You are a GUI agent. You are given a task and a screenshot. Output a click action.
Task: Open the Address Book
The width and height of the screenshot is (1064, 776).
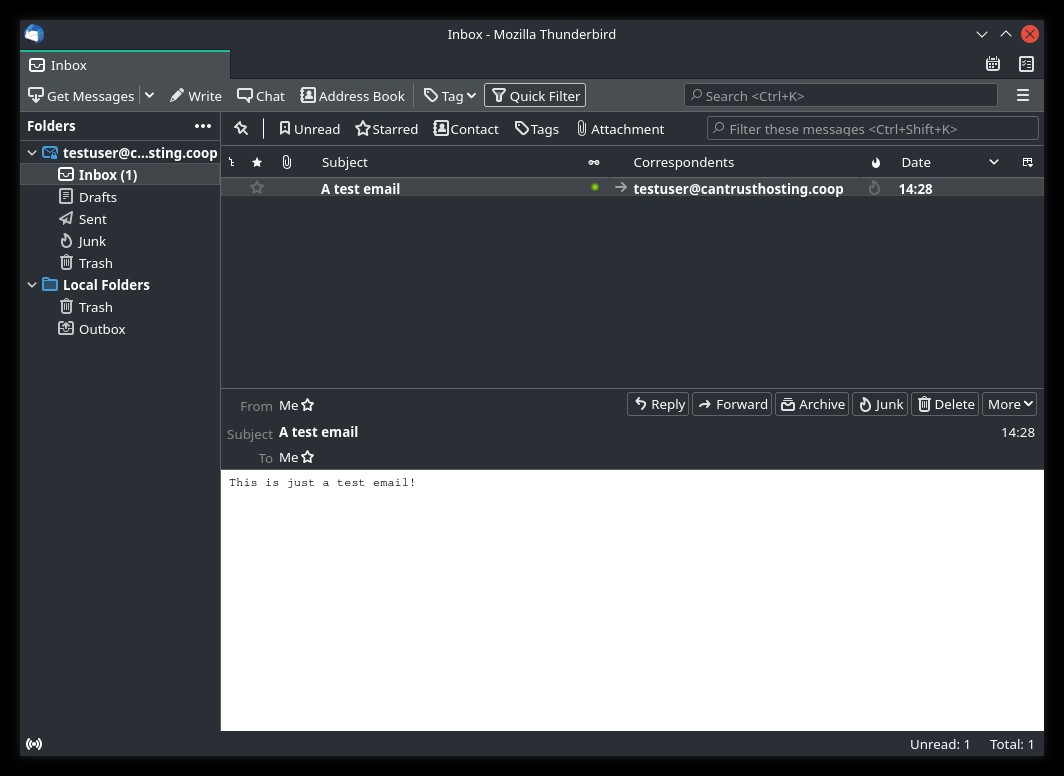[352, 96]
